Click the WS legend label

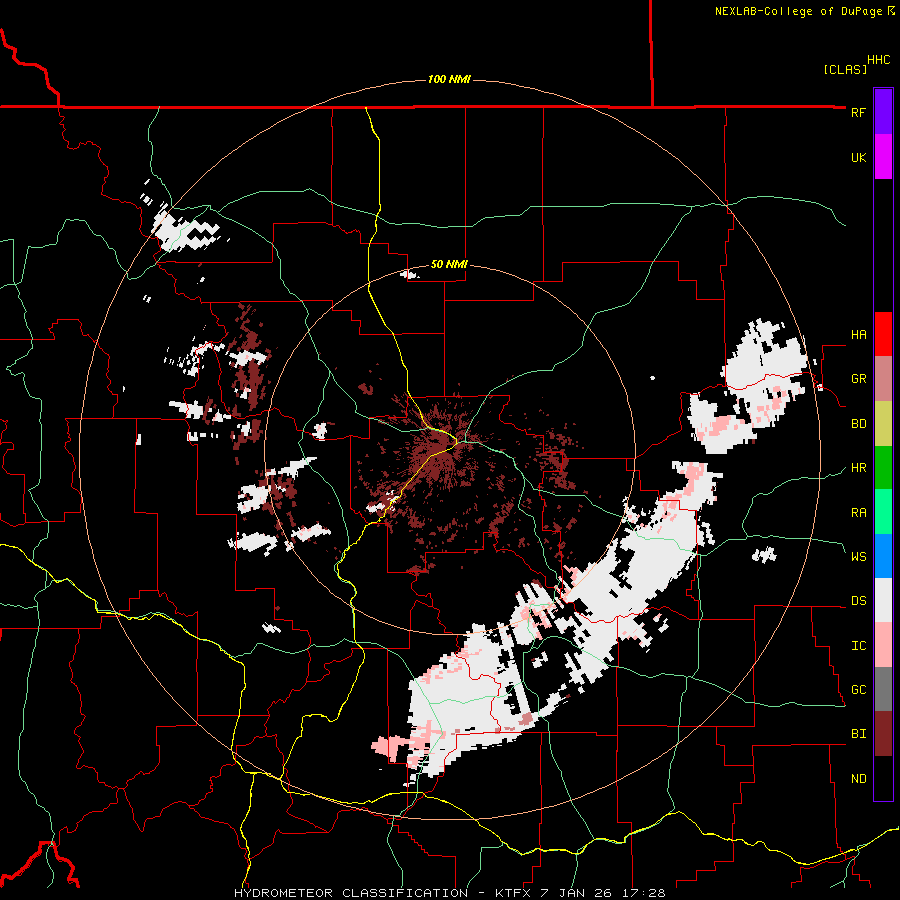point(858,557)
